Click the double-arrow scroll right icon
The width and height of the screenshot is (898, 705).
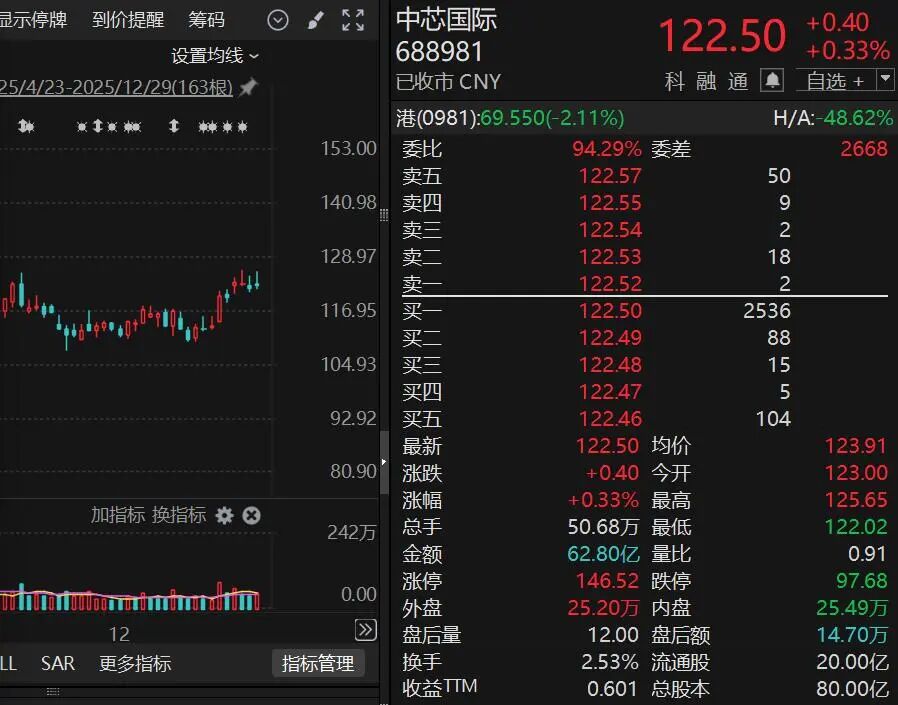click(365, 629)
